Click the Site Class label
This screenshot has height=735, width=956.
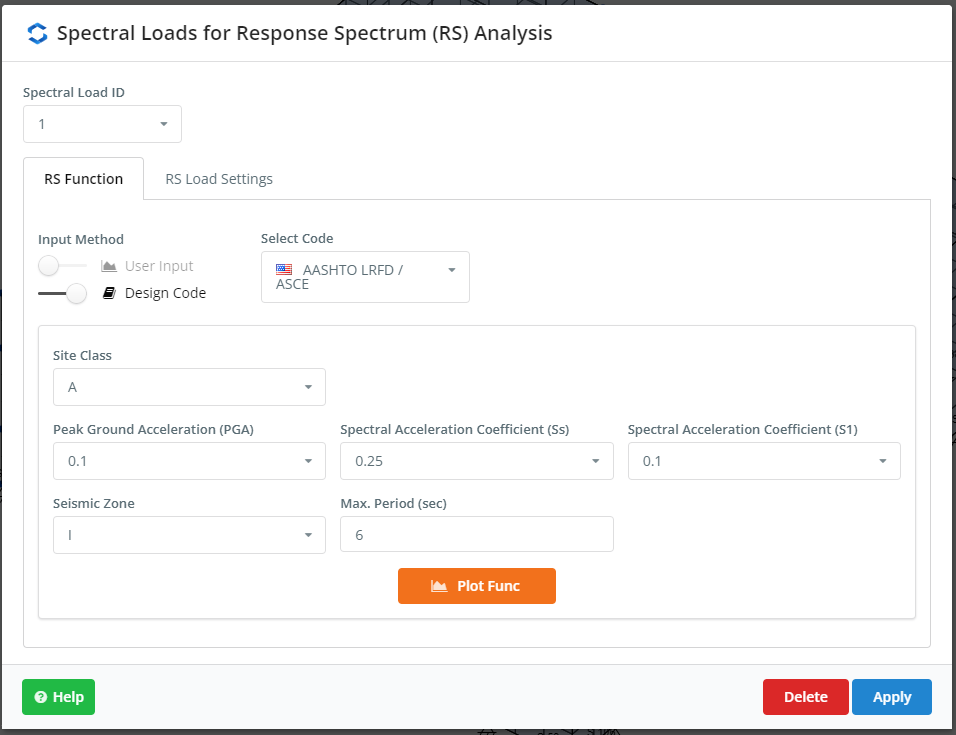pyautogui.click(x=82, y=355)
